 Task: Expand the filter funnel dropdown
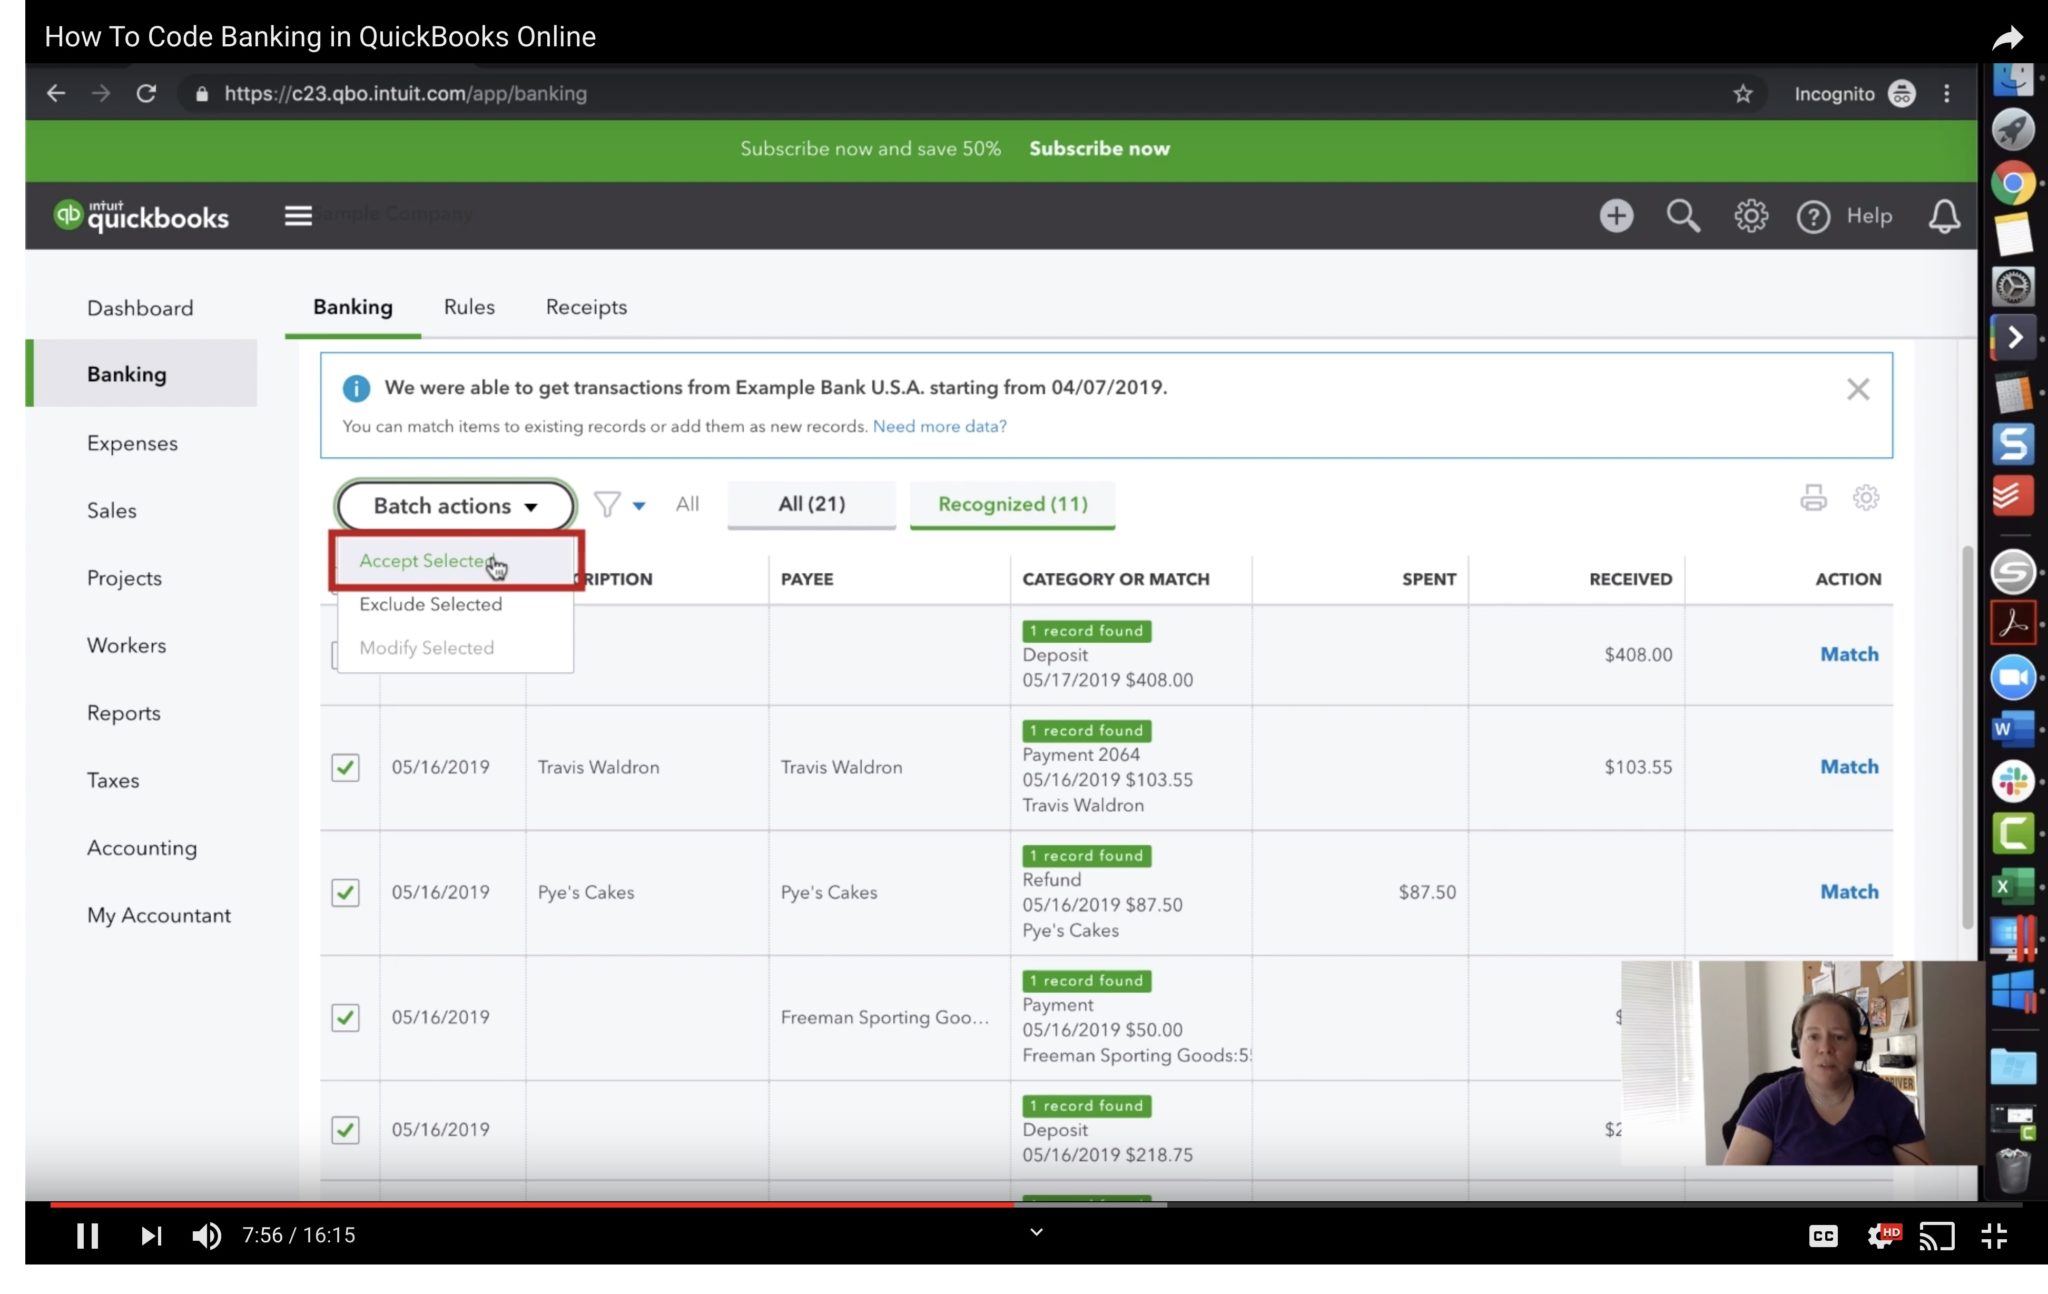tap(620, 504)
